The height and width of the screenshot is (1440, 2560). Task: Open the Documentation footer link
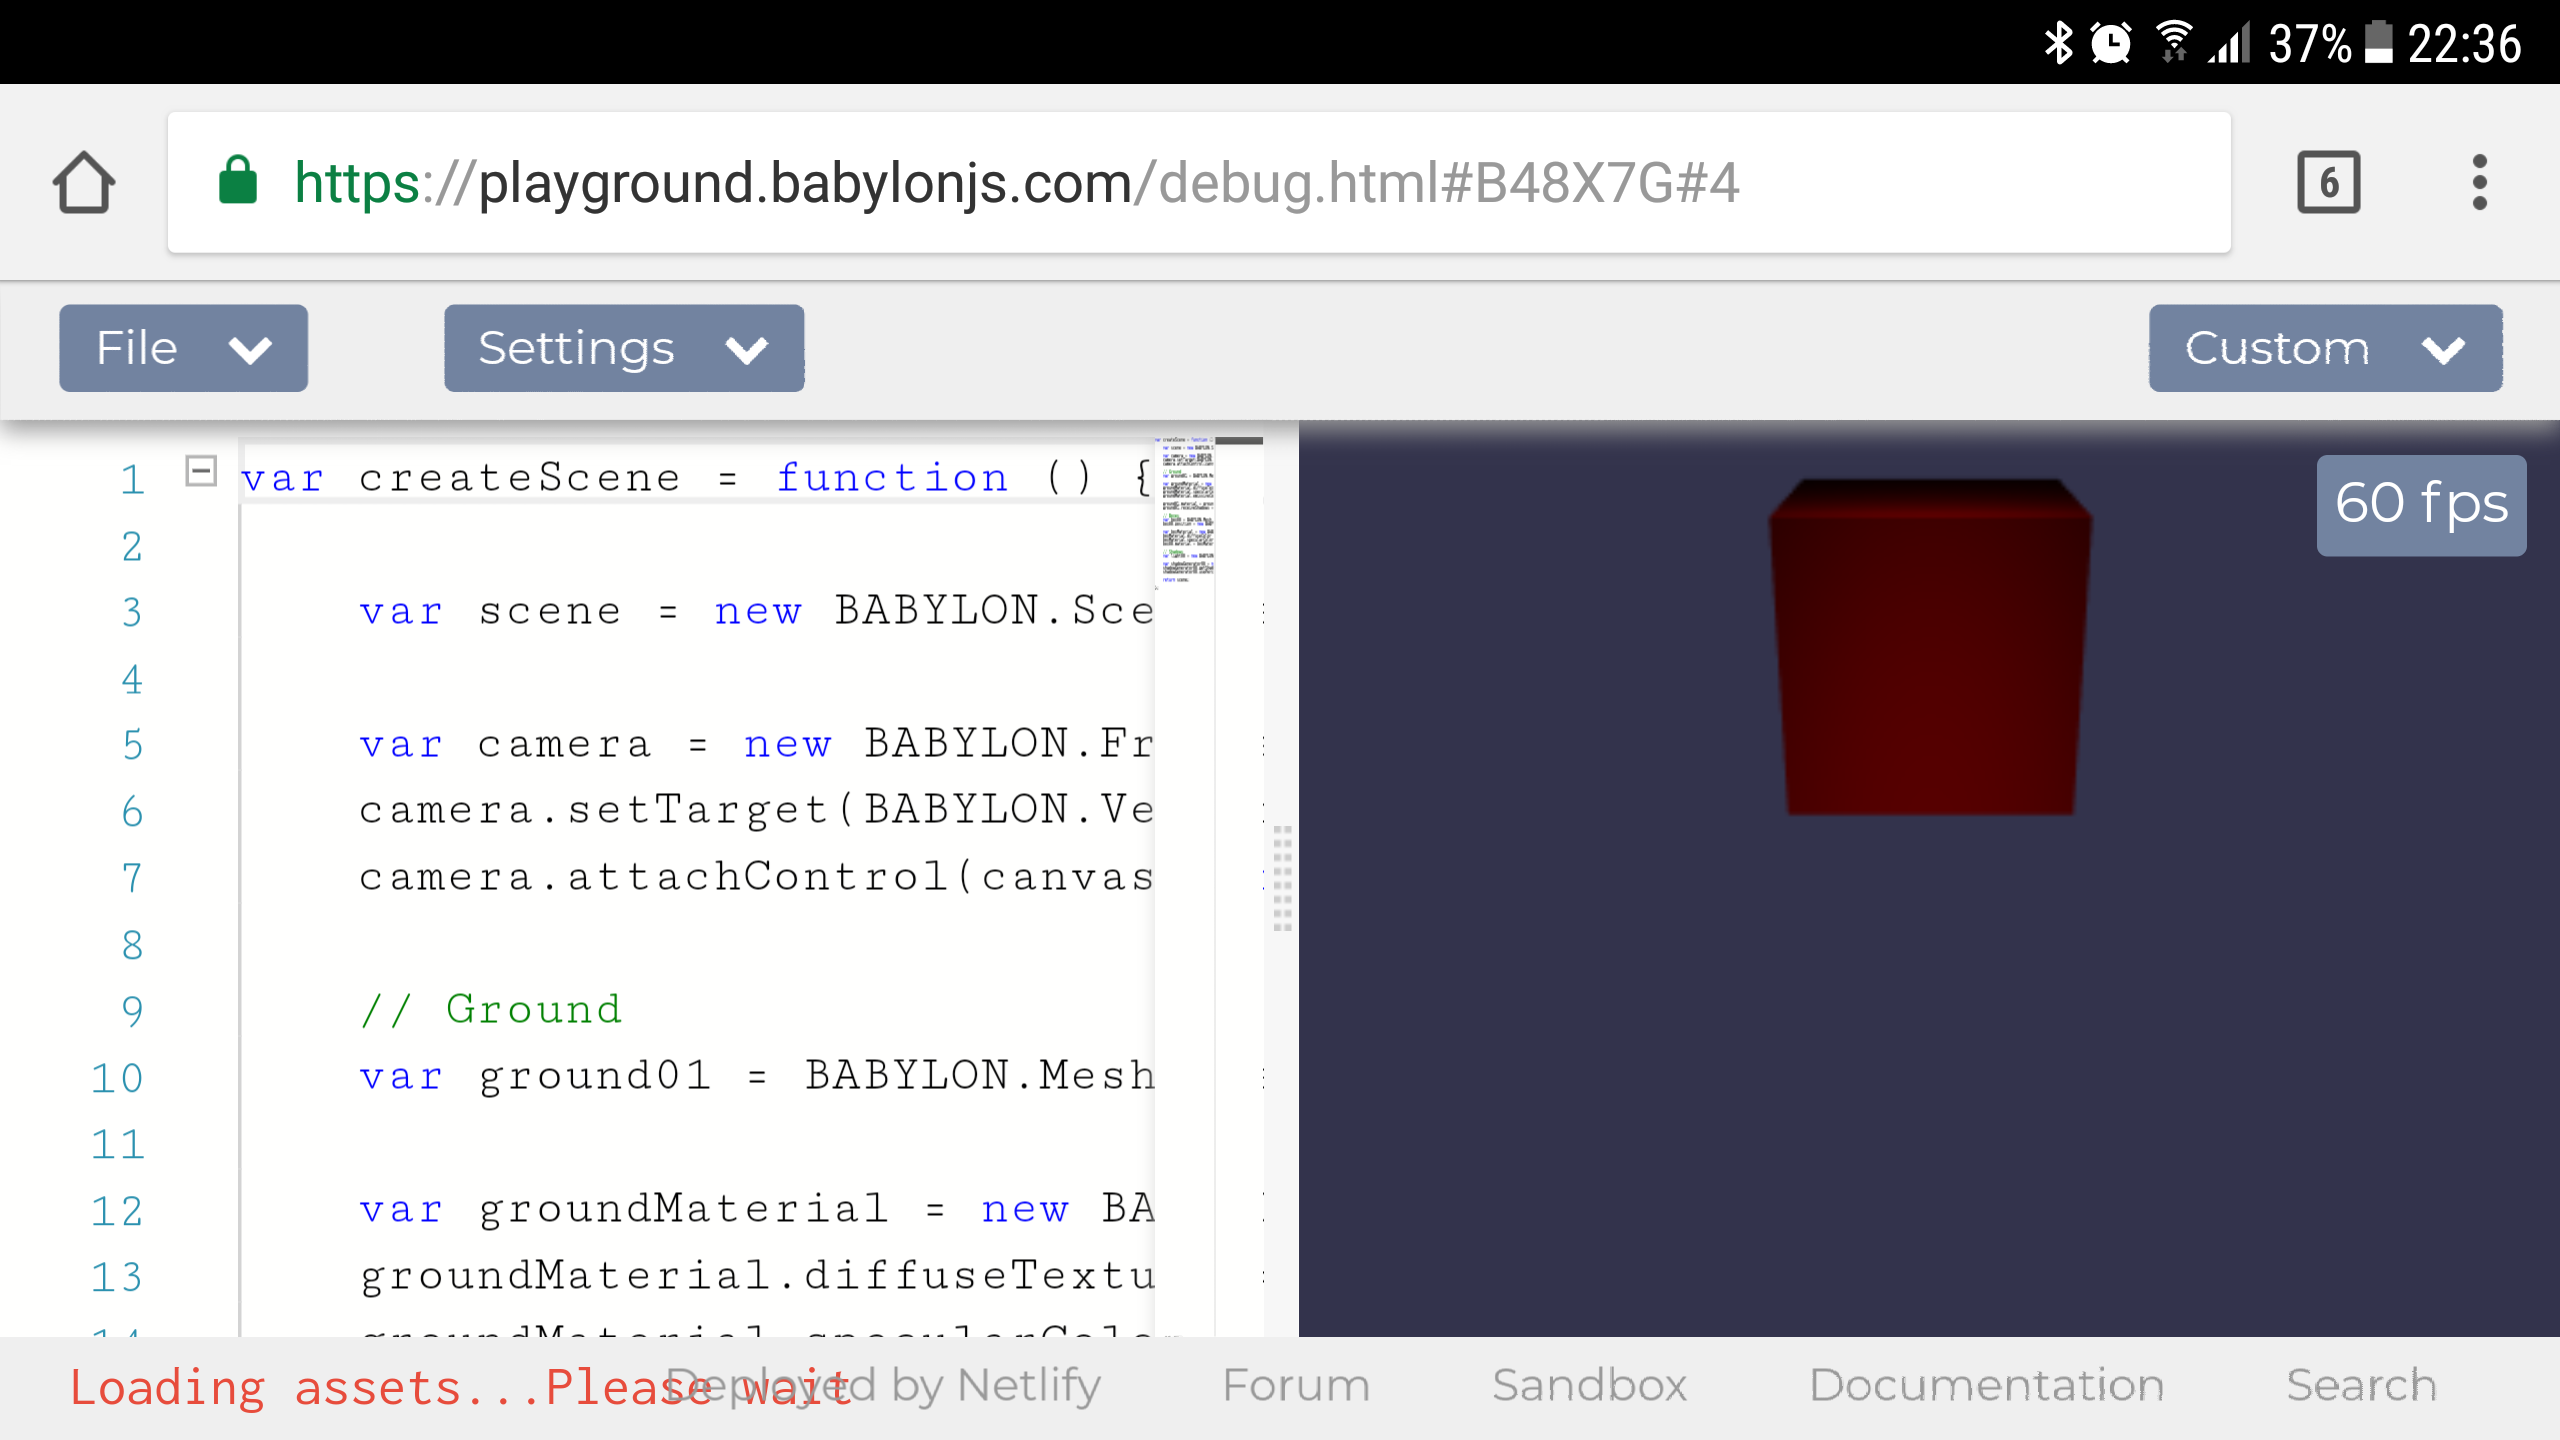tap(1986, 1386)
